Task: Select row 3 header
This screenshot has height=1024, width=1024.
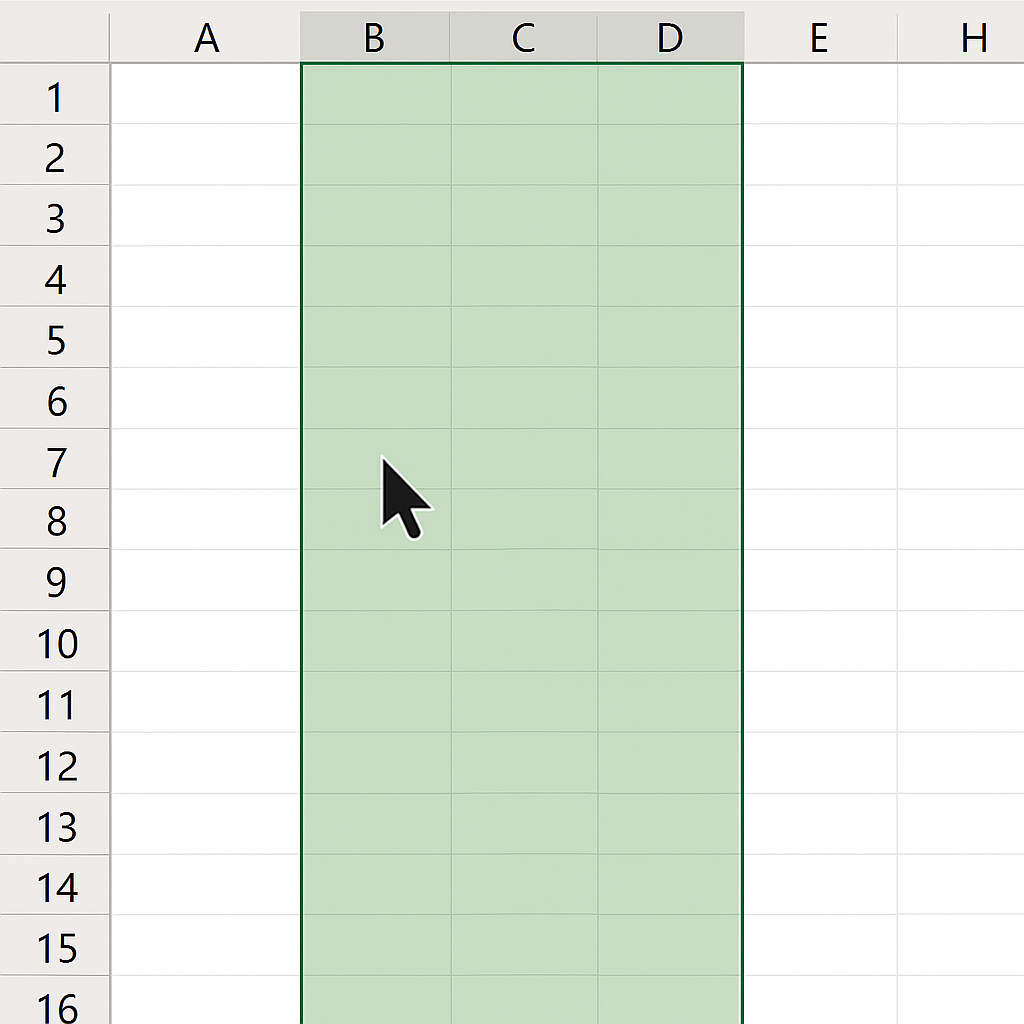Action: click(55, 216)
